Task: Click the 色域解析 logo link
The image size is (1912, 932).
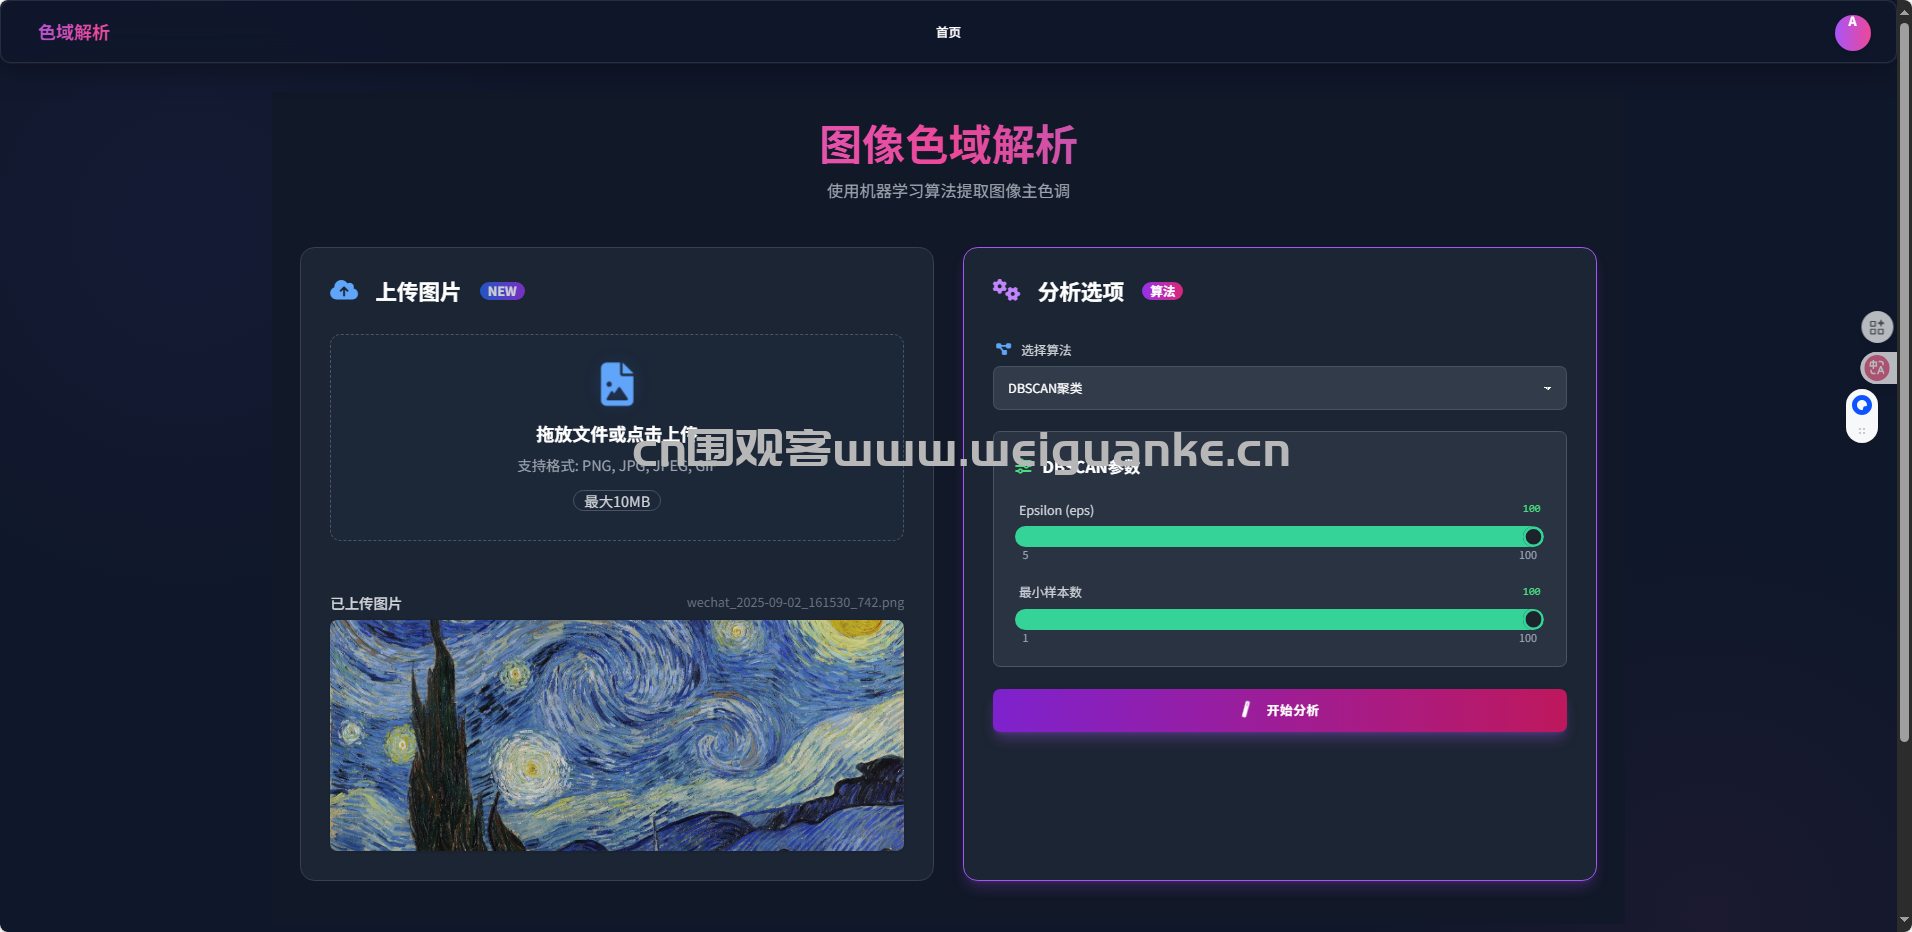Action: coord(74,33)
